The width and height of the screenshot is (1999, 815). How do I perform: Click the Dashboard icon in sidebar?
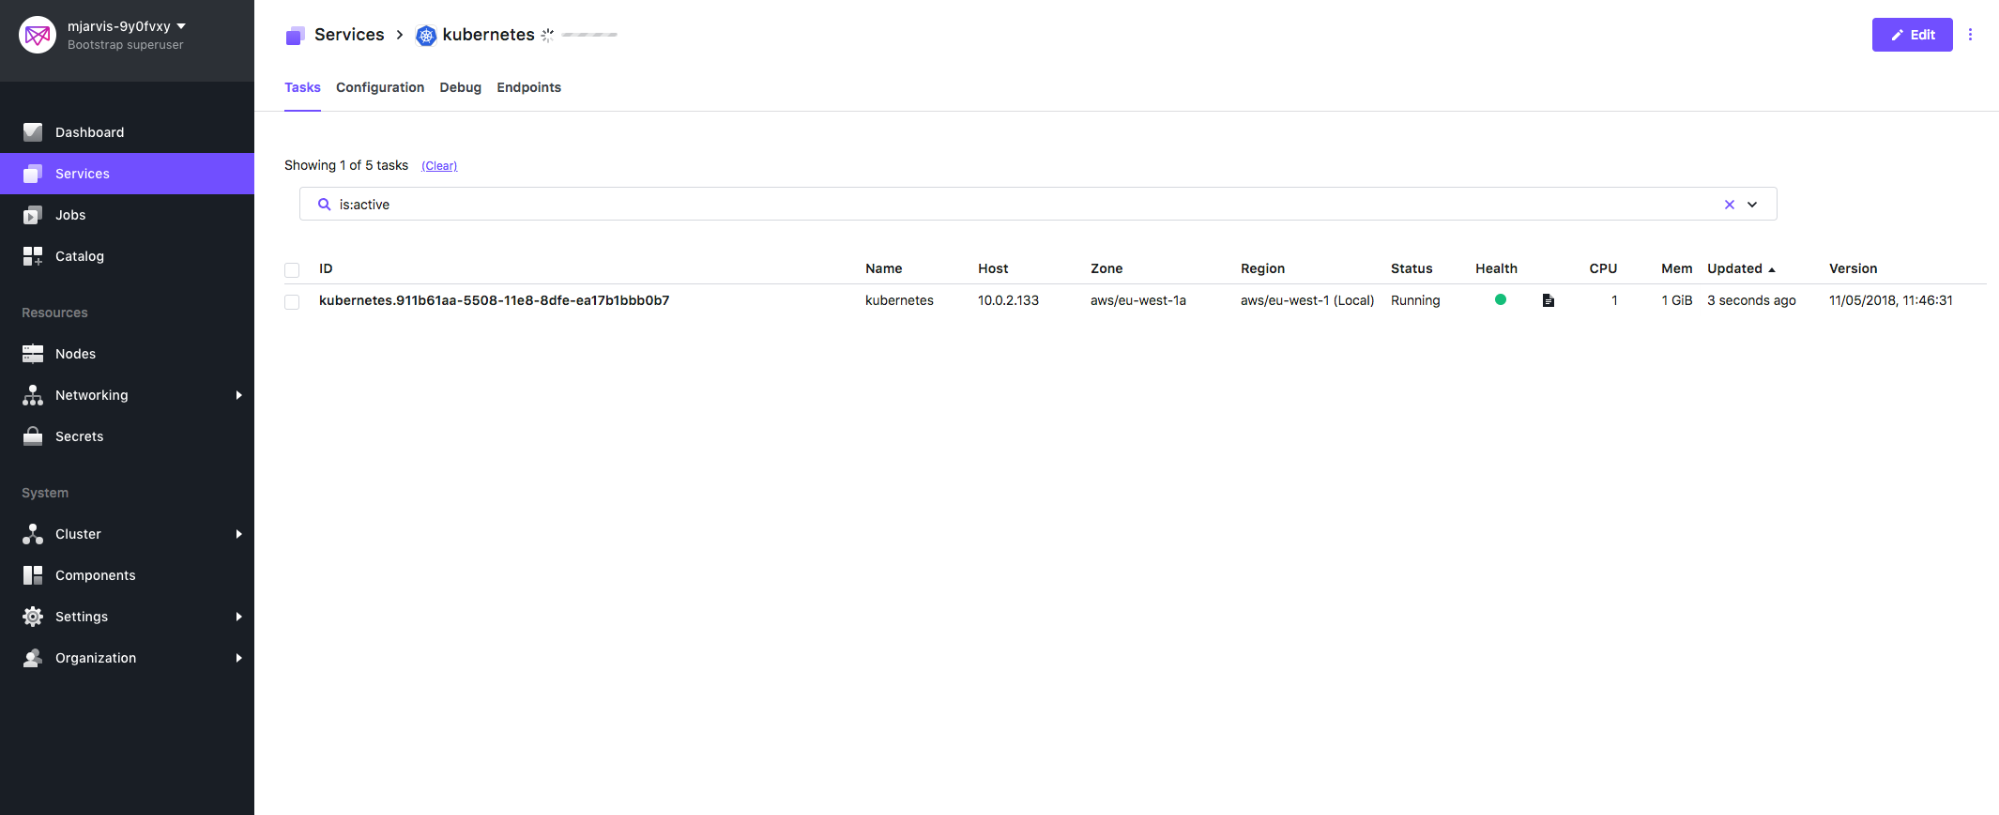[x=33, y=132]
